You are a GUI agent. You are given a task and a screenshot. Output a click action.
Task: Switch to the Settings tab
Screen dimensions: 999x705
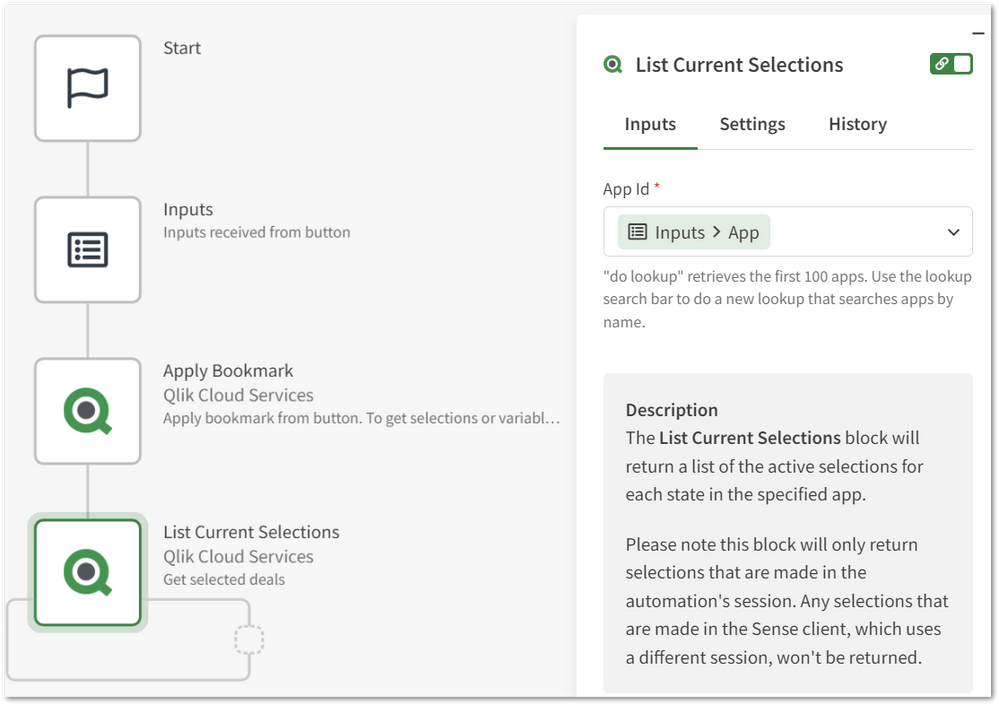(x=752, y=123)
